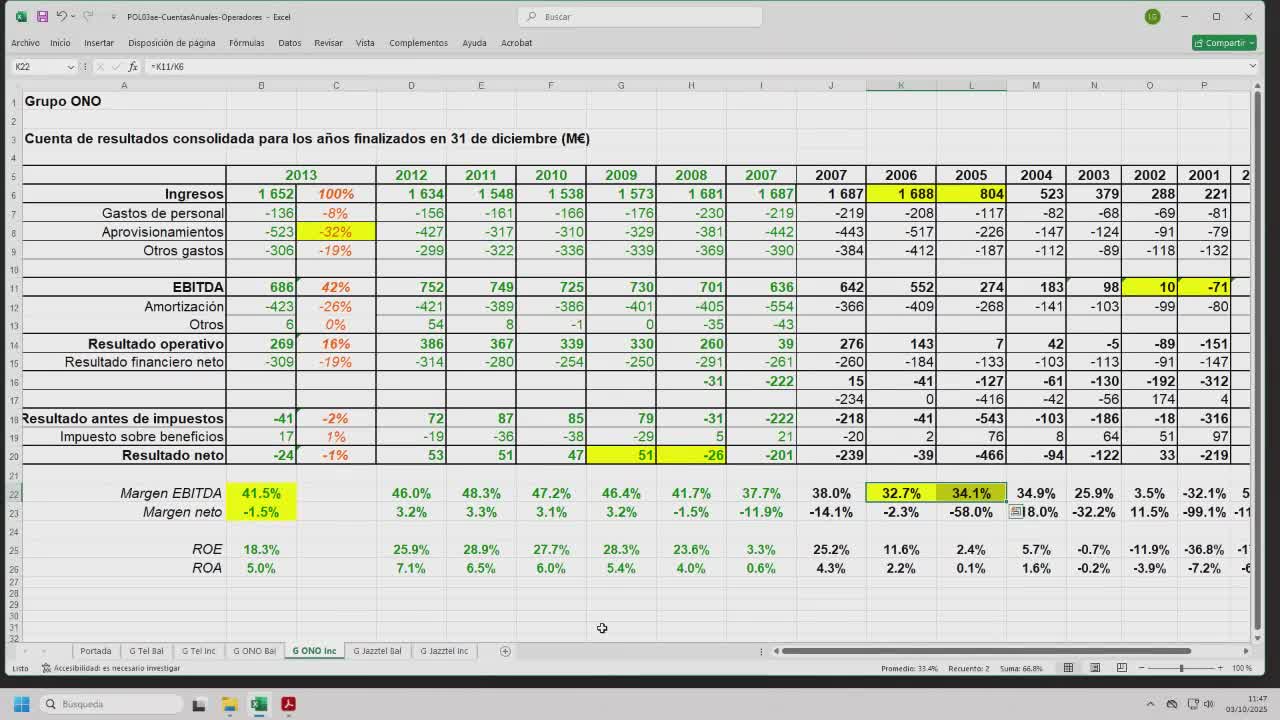Redo the action with the redo arrow
Screen dimensions: 1280x720
87,17
